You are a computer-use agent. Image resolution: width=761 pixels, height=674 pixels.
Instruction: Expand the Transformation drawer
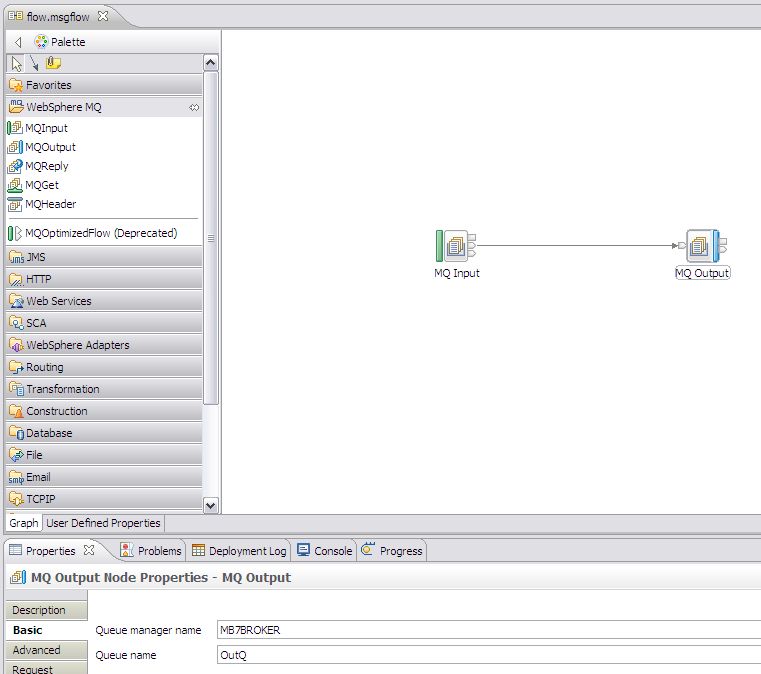coord(104,389)
